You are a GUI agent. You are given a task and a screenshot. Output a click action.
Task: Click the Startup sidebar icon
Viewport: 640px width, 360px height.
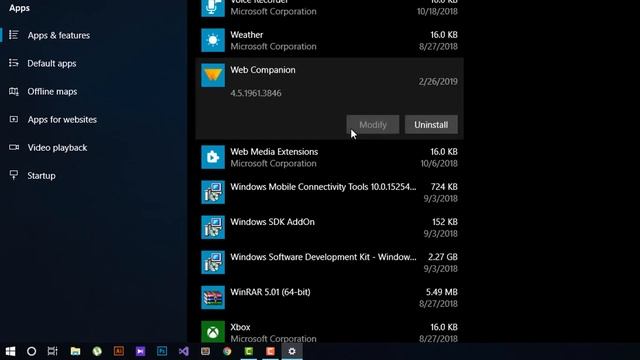pyautogui.click(x=14, y=175)
